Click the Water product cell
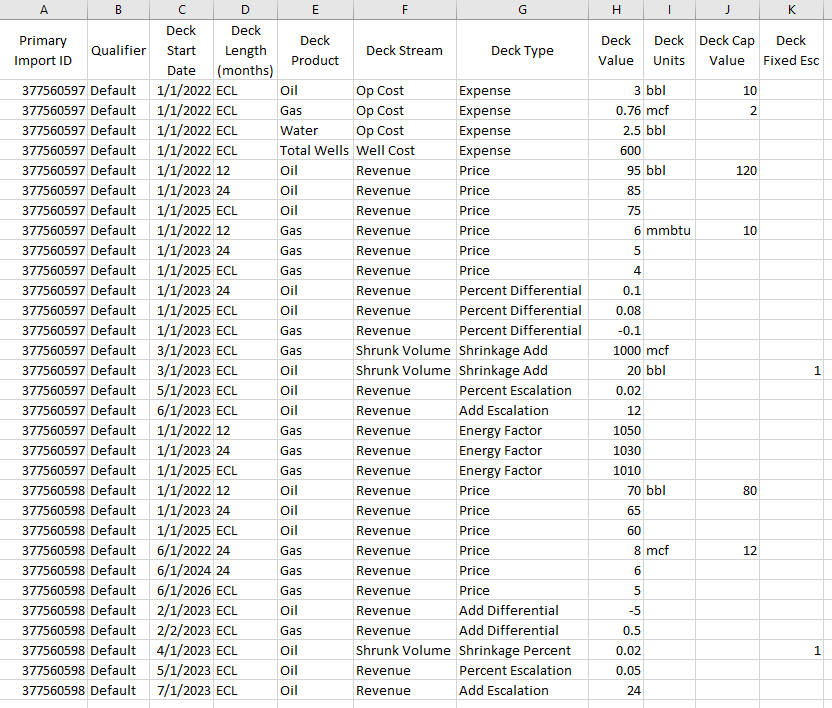This screenshot has height=708, width=832. (x=315, y=130)
